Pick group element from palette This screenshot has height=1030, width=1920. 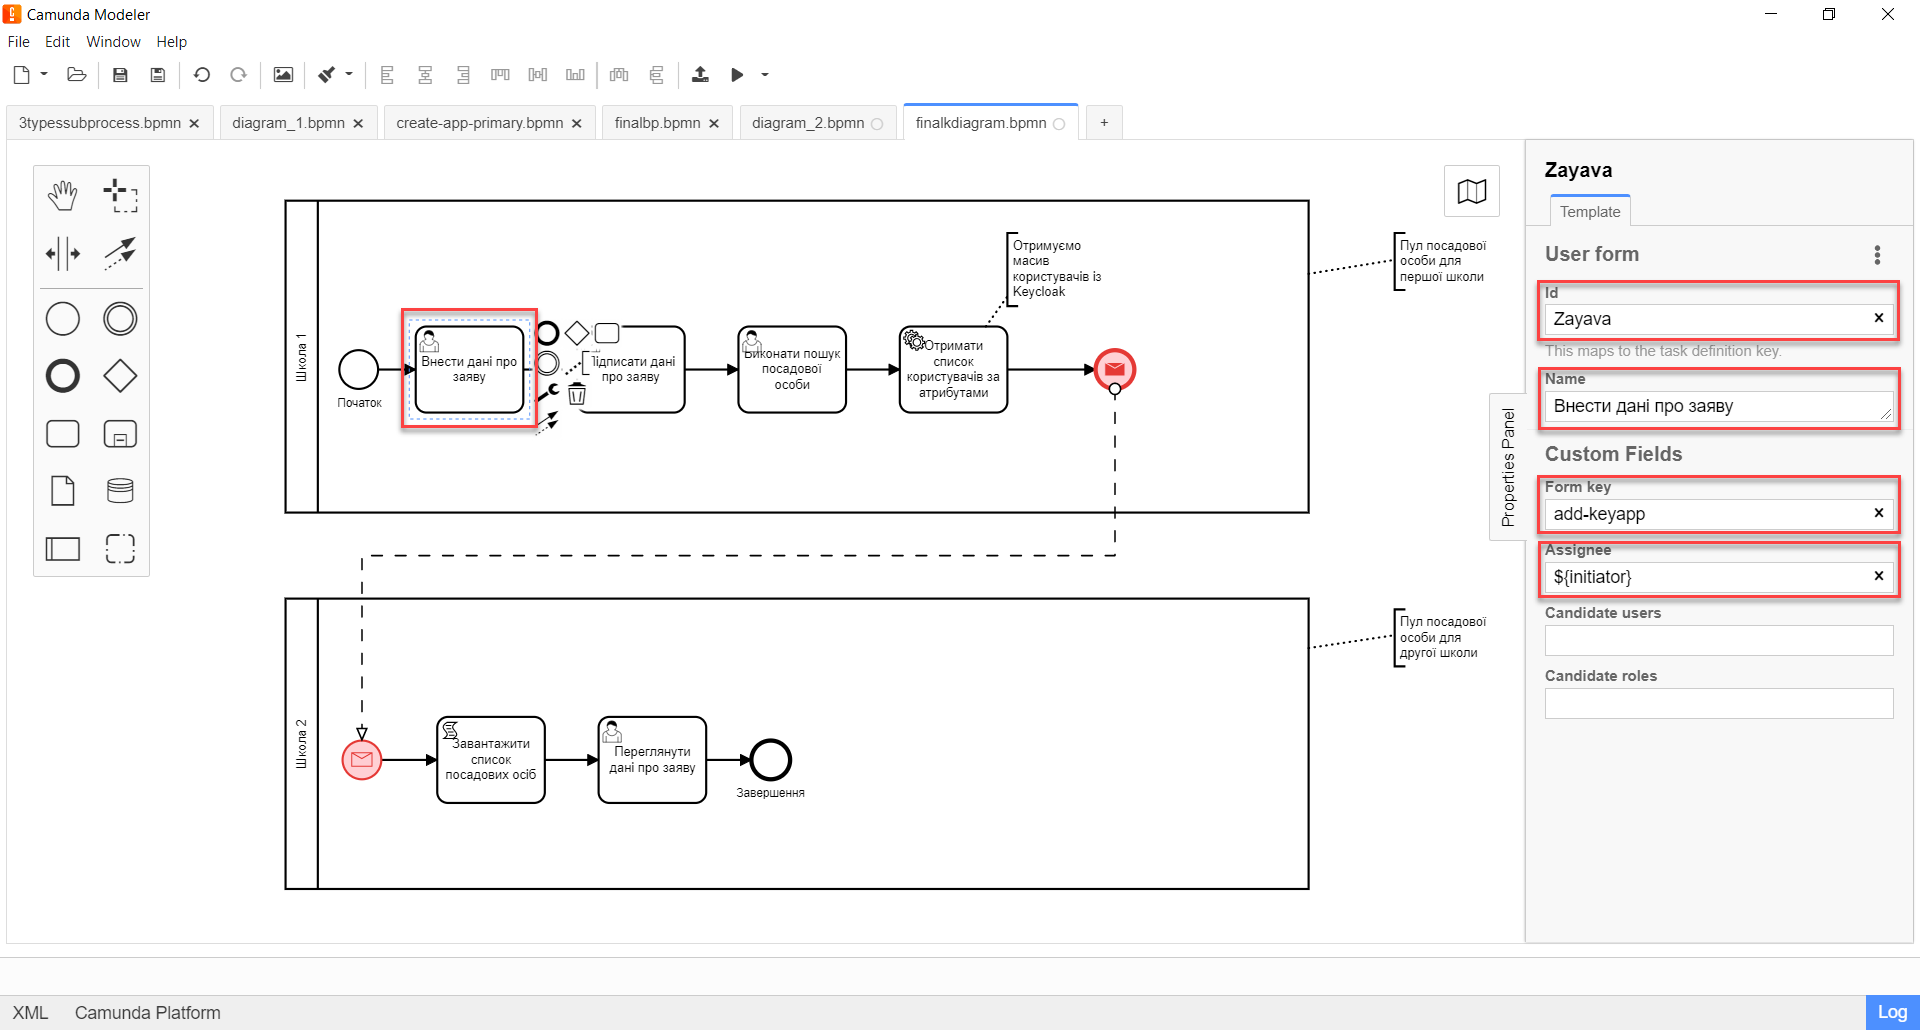120,548
